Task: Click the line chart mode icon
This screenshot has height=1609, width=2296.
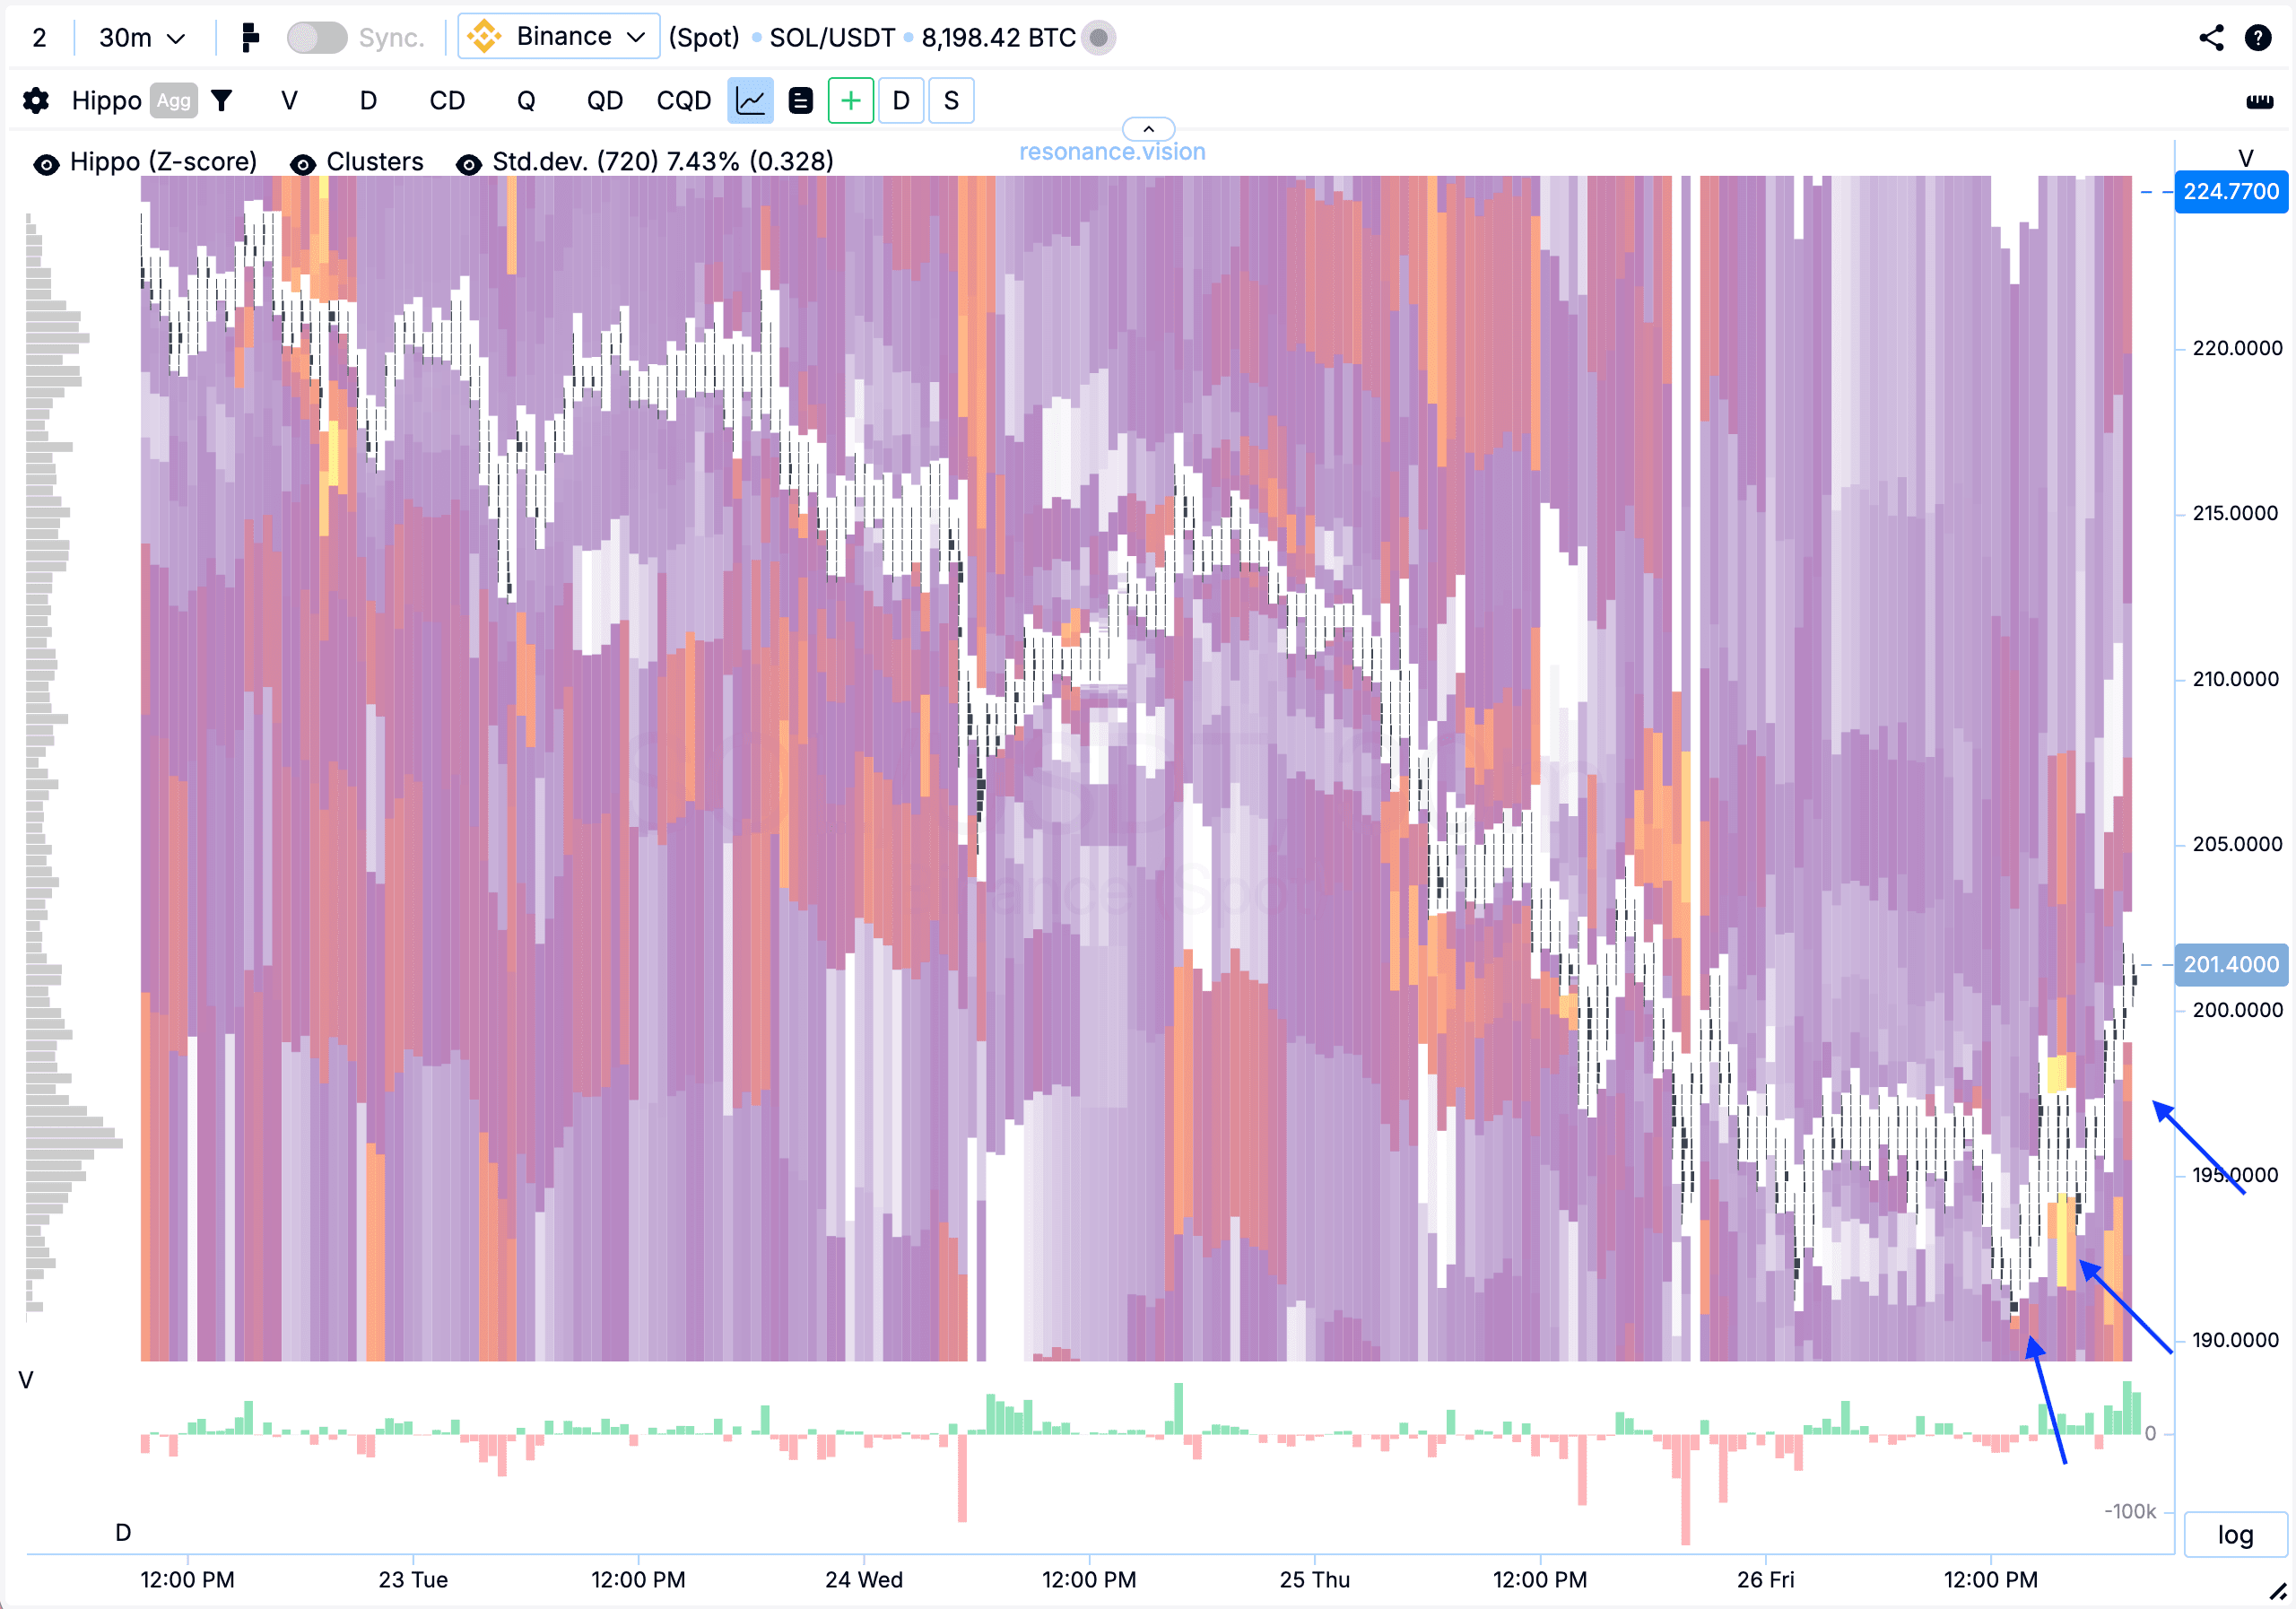Action: [750, 101]
